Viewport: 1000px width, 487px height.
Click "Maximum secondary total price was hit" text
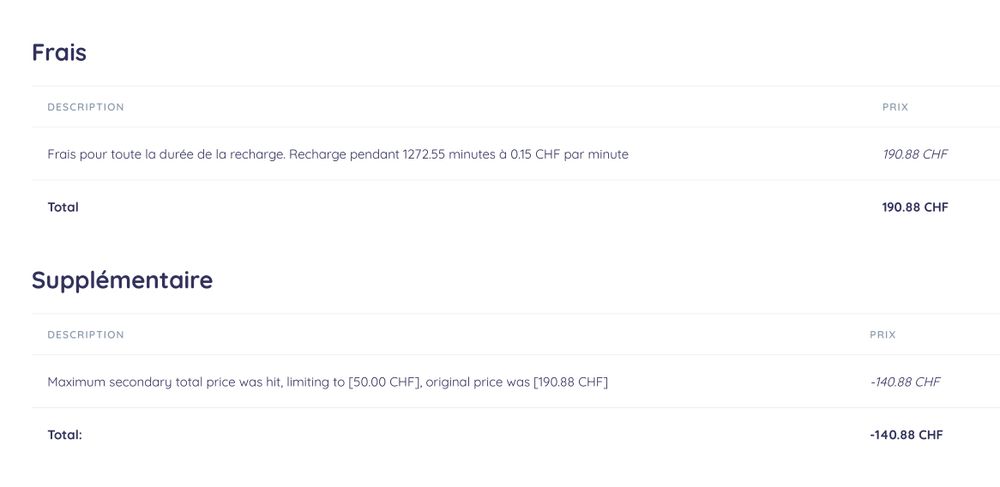tap(165, 382)
